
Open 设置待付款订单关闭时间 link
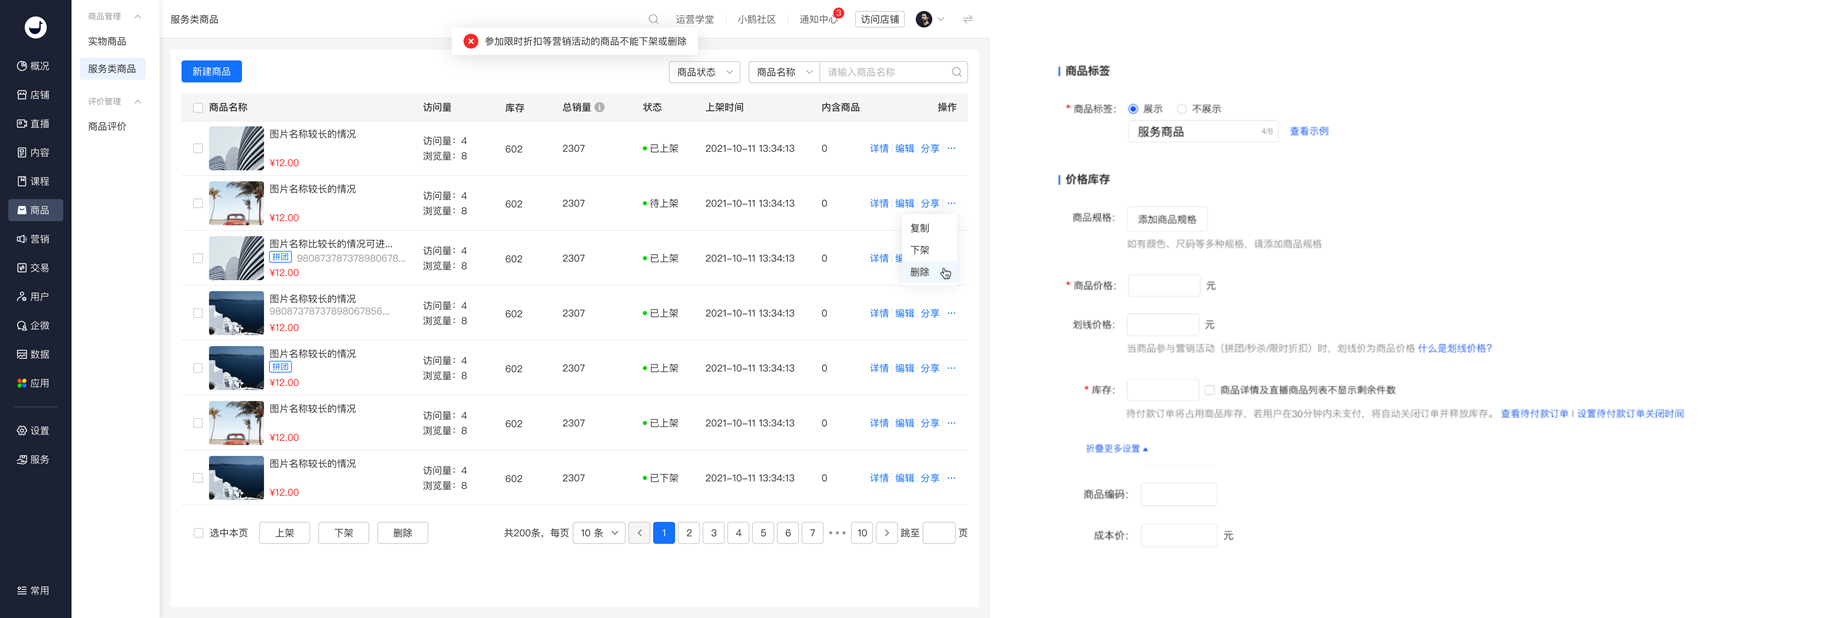tap(1630, 414)
